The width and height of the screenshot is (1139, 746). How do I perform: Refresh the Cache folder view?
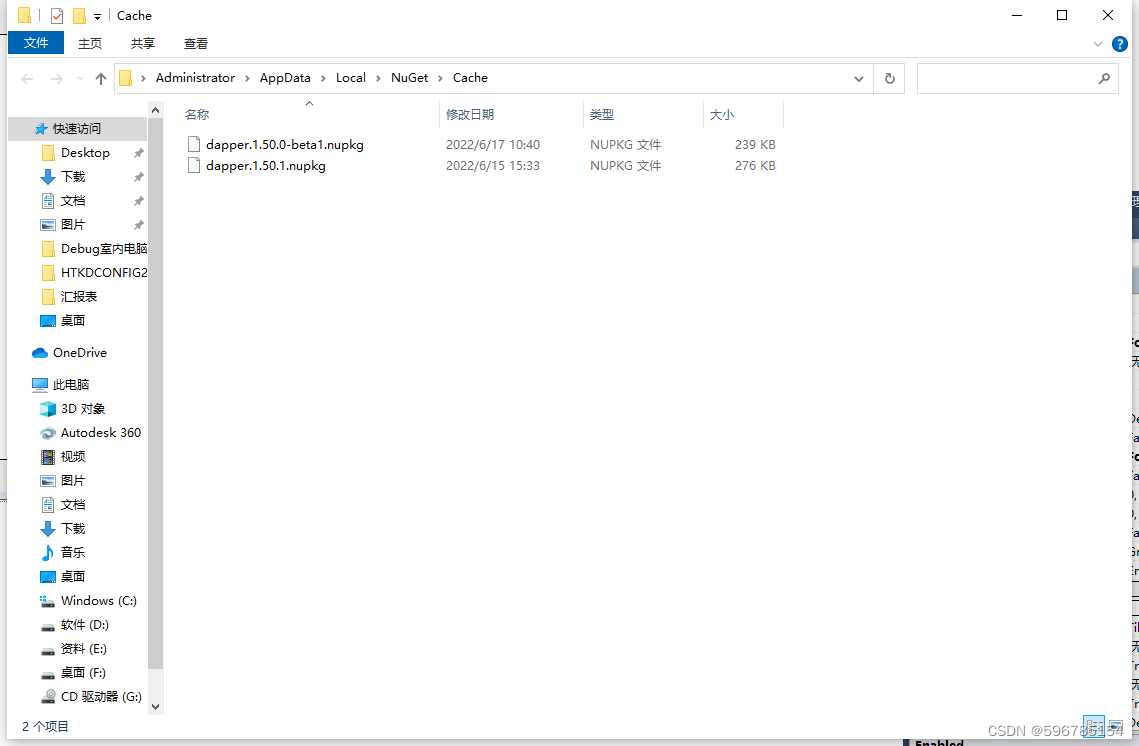point(890,78)
